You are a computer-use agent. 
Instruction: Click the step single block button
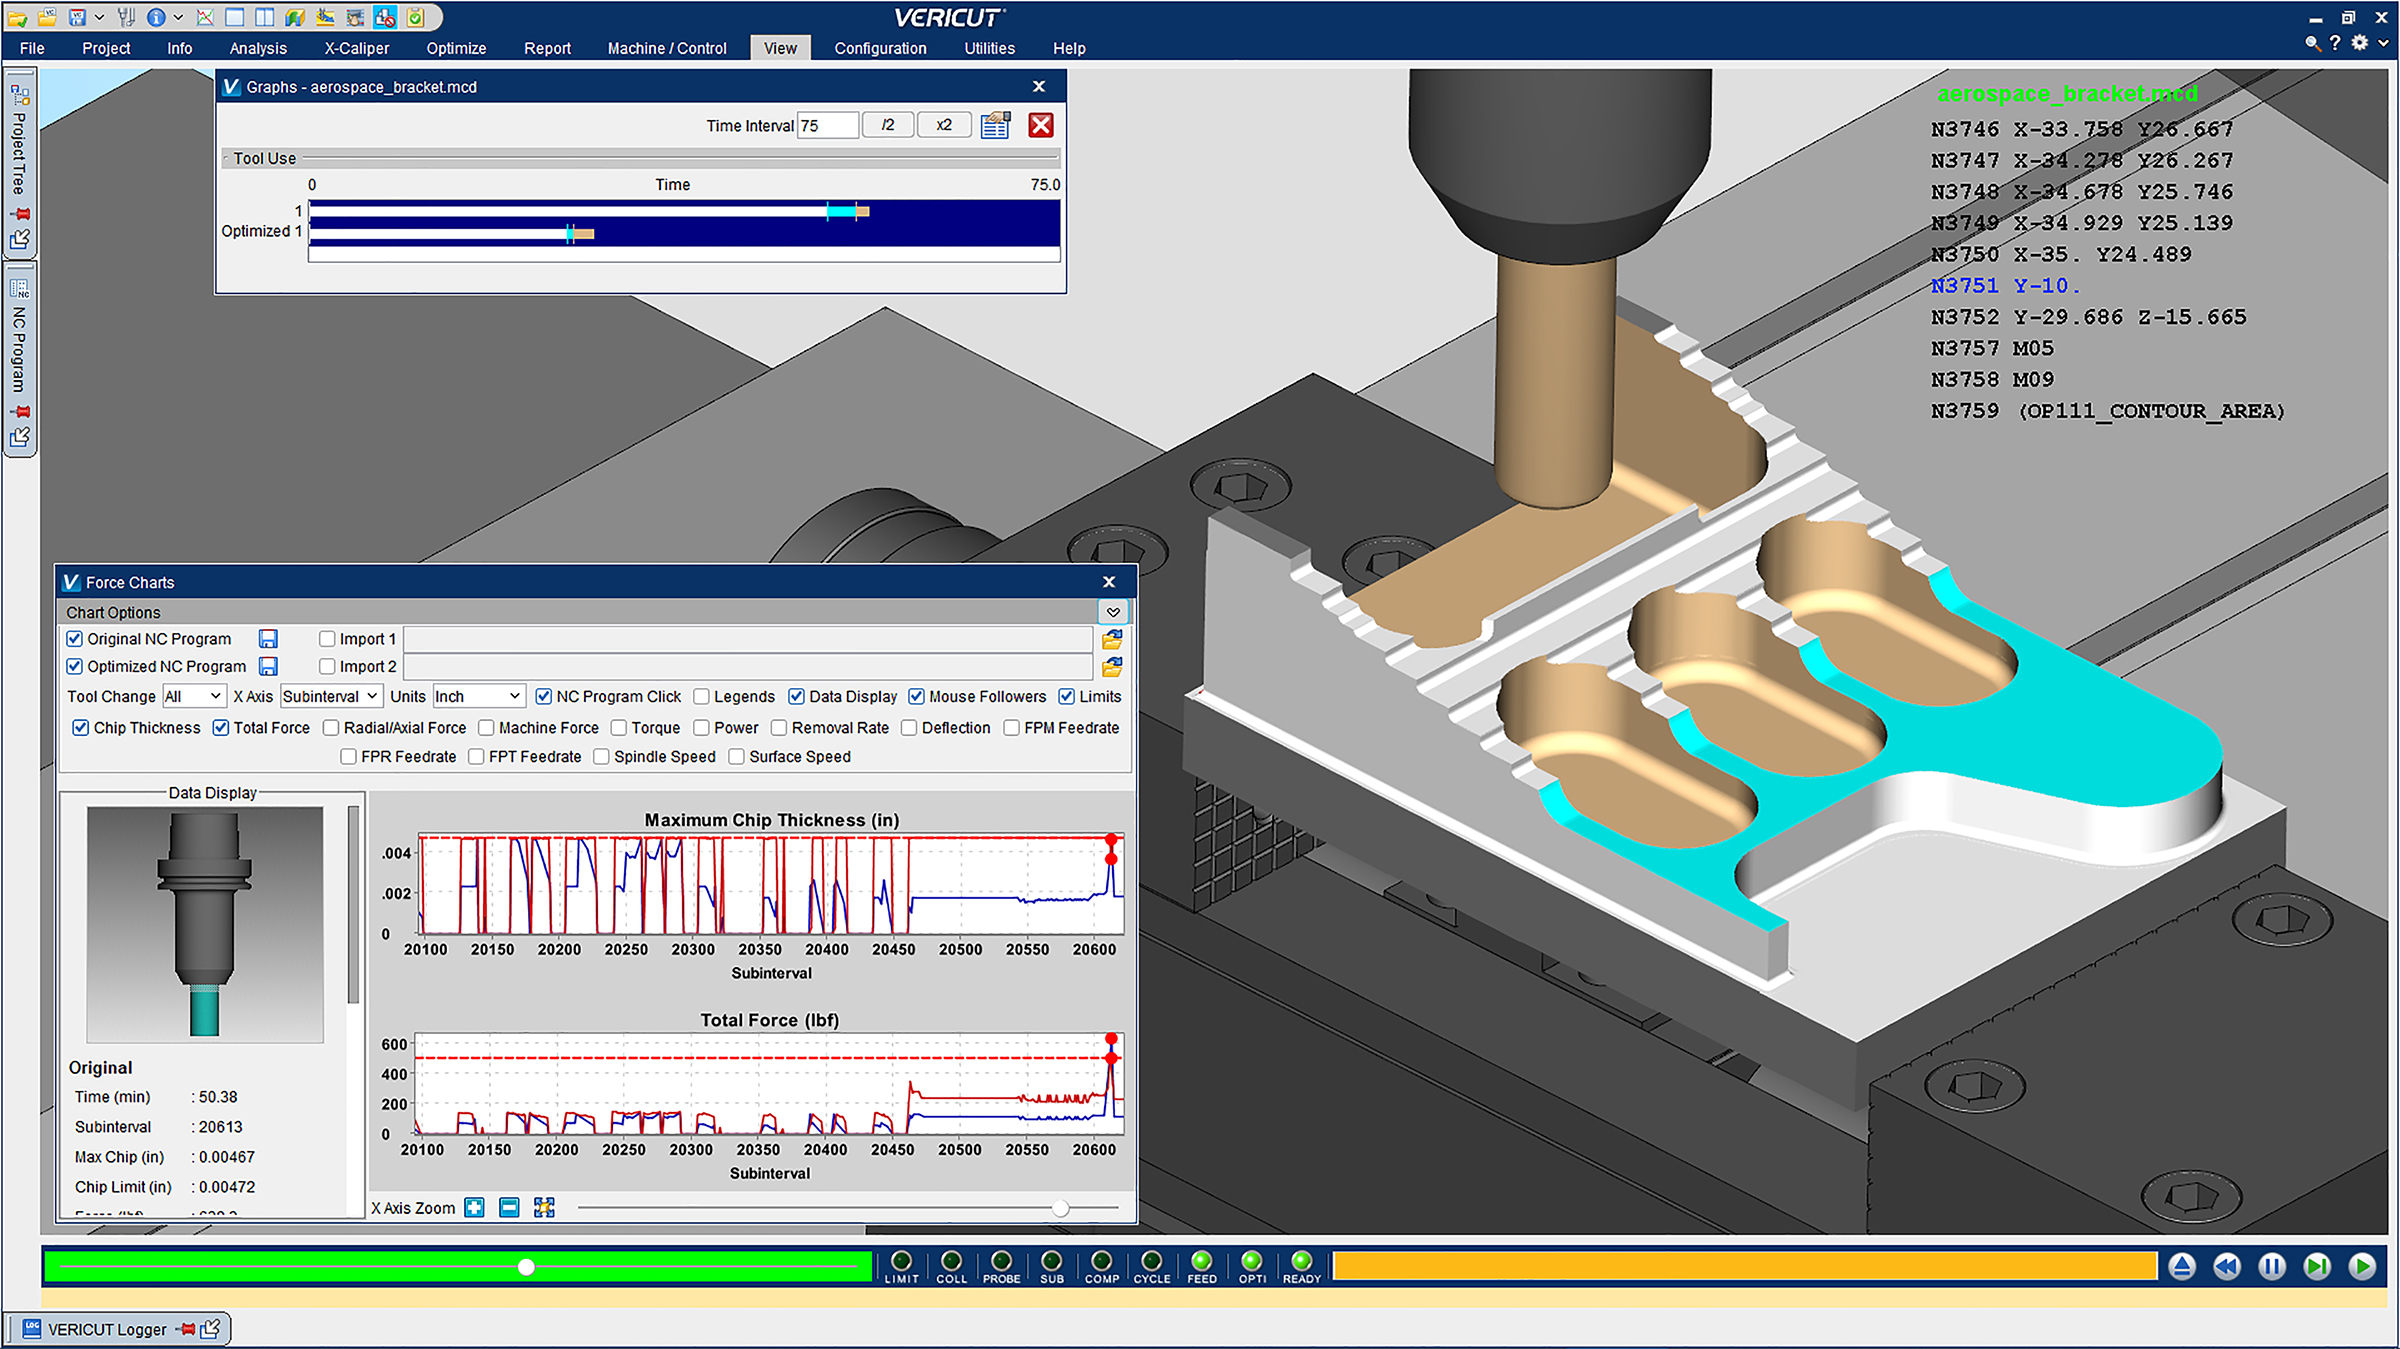[2317, 1267]
